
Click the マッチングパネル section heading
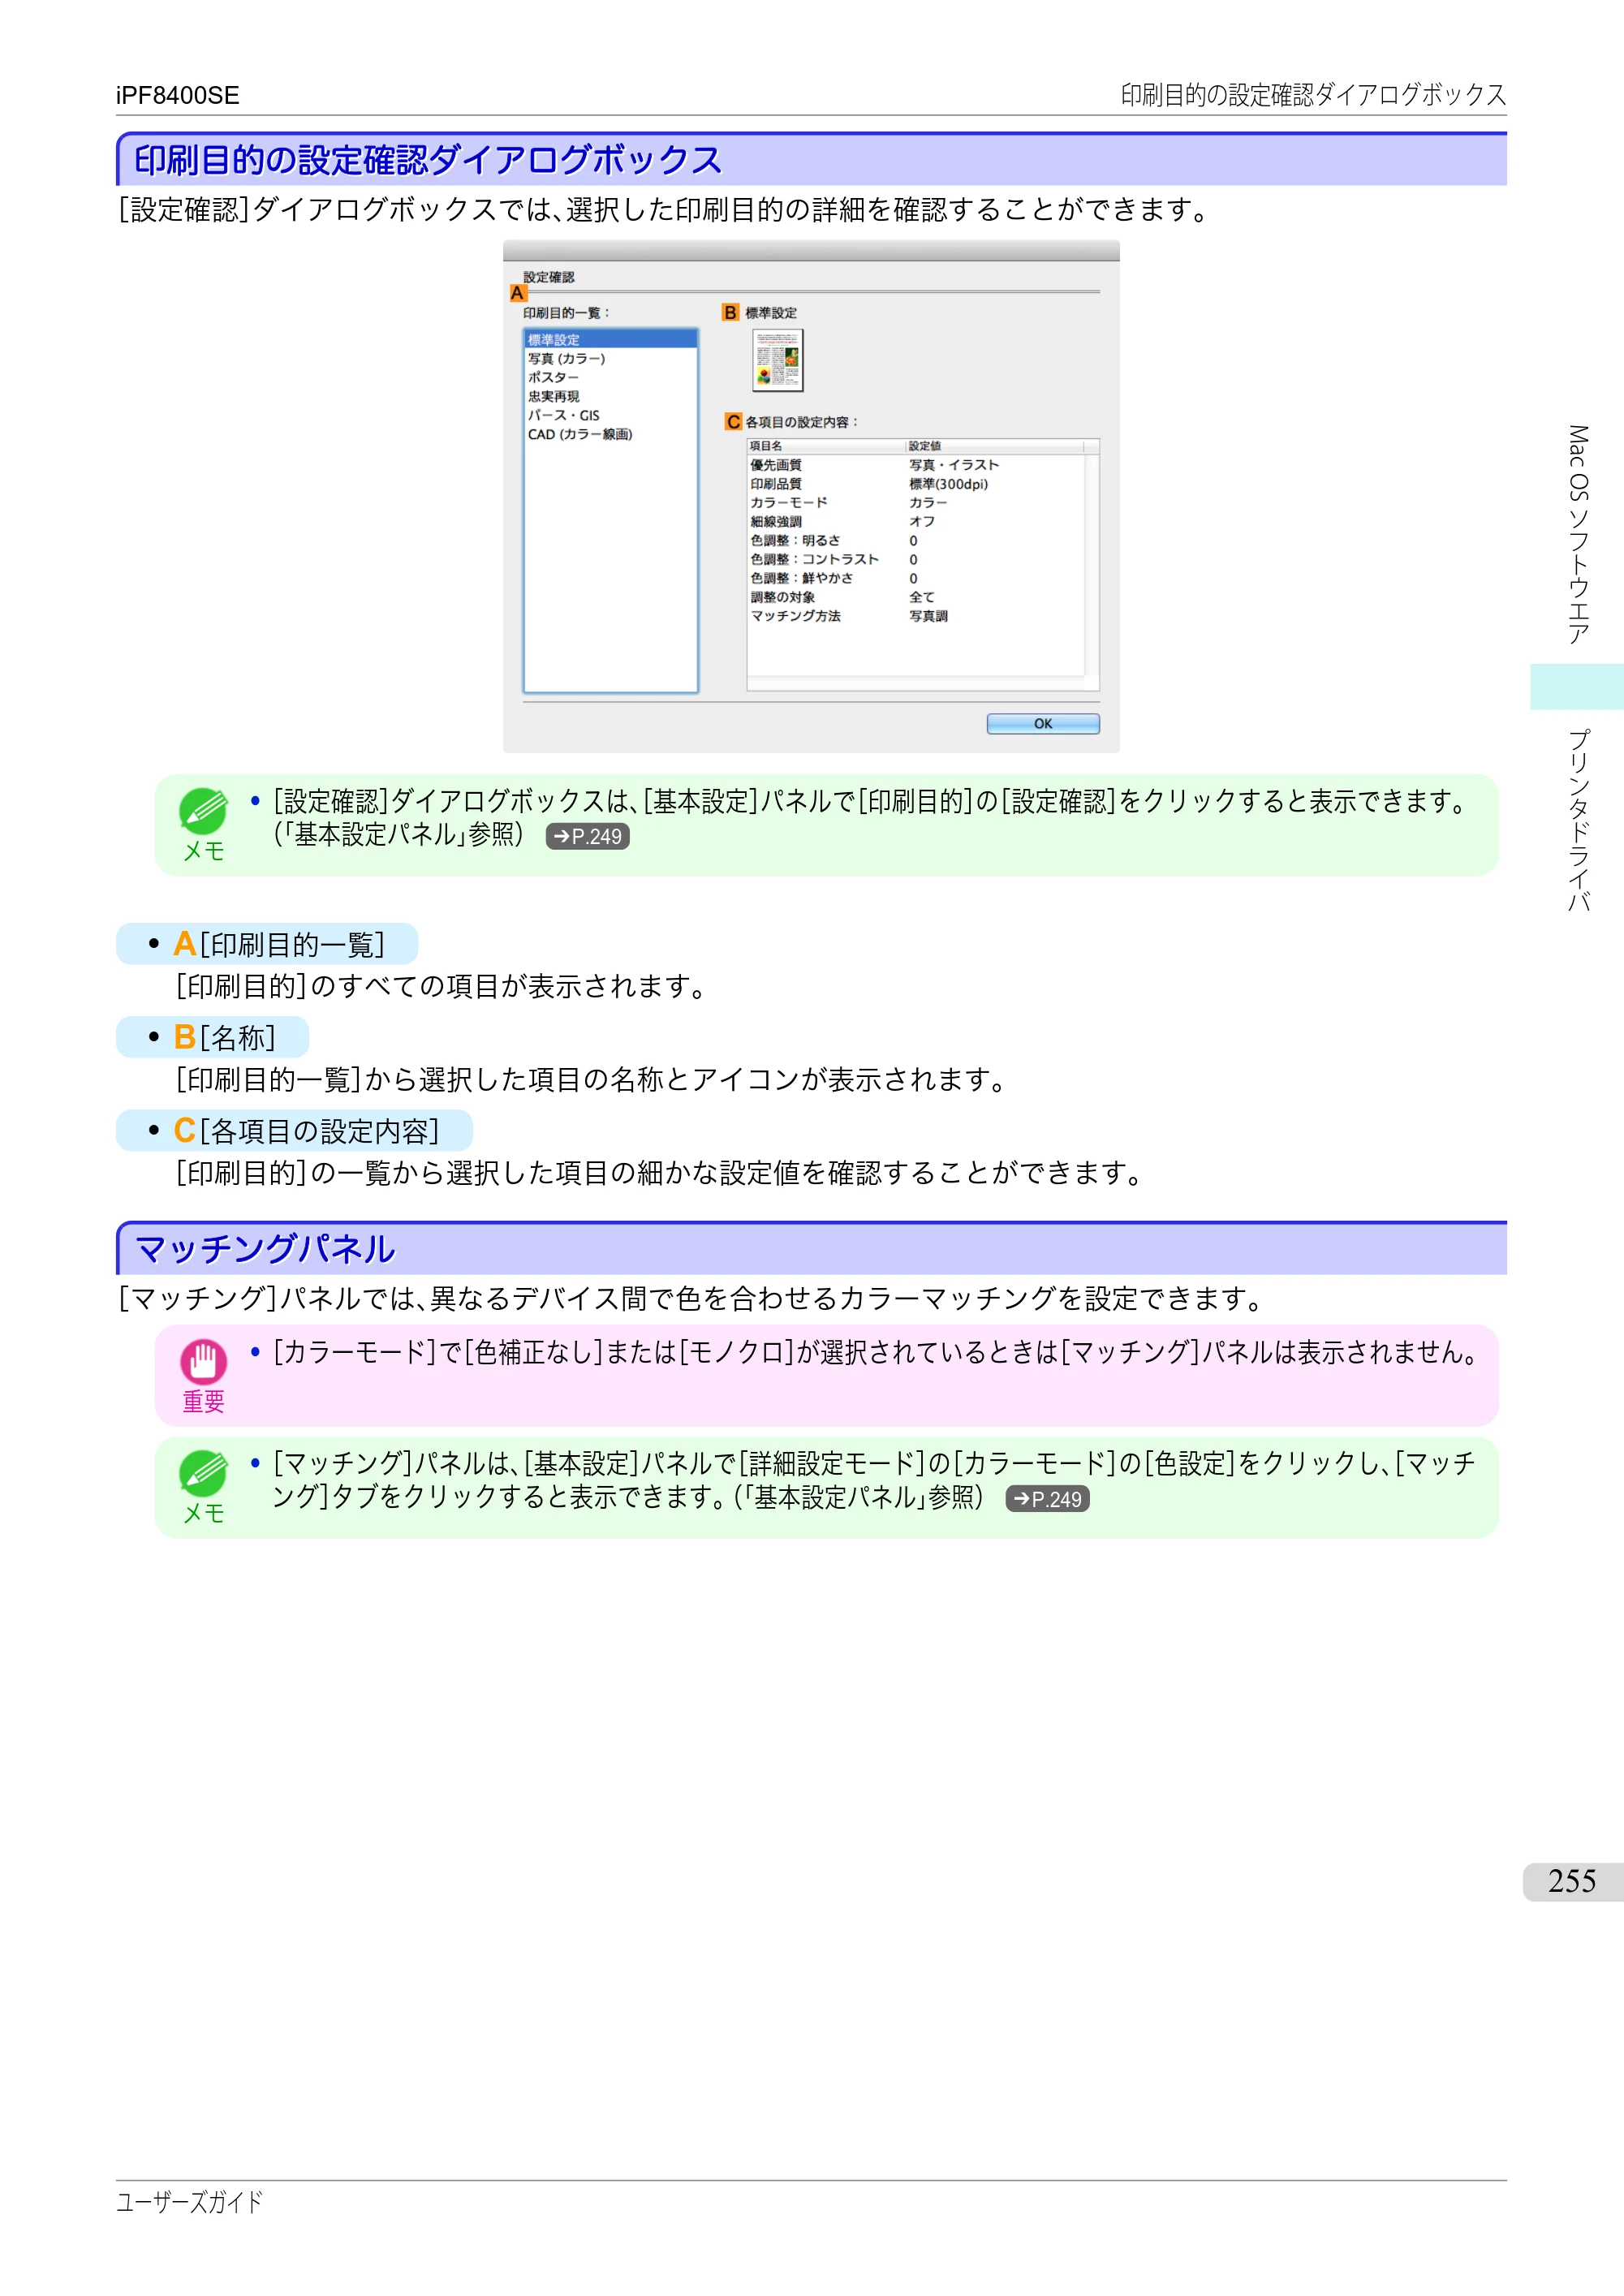265,1249
